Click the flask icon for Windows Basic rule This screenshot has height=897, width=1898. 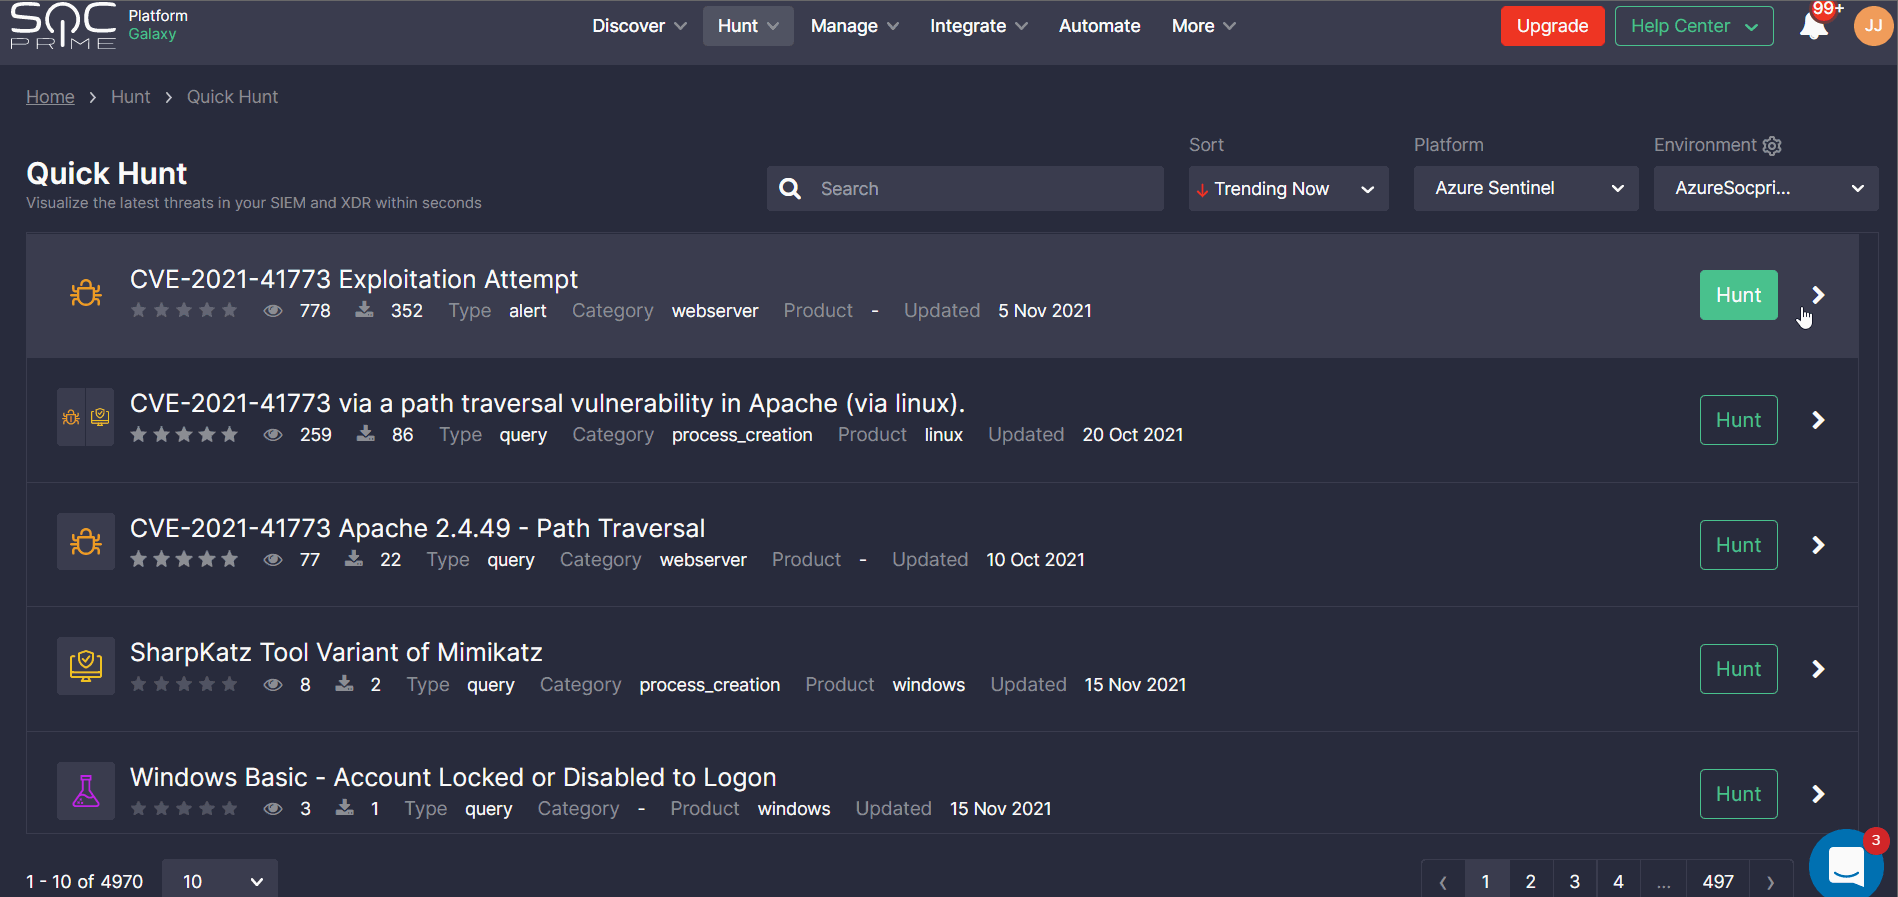point(86,791)
